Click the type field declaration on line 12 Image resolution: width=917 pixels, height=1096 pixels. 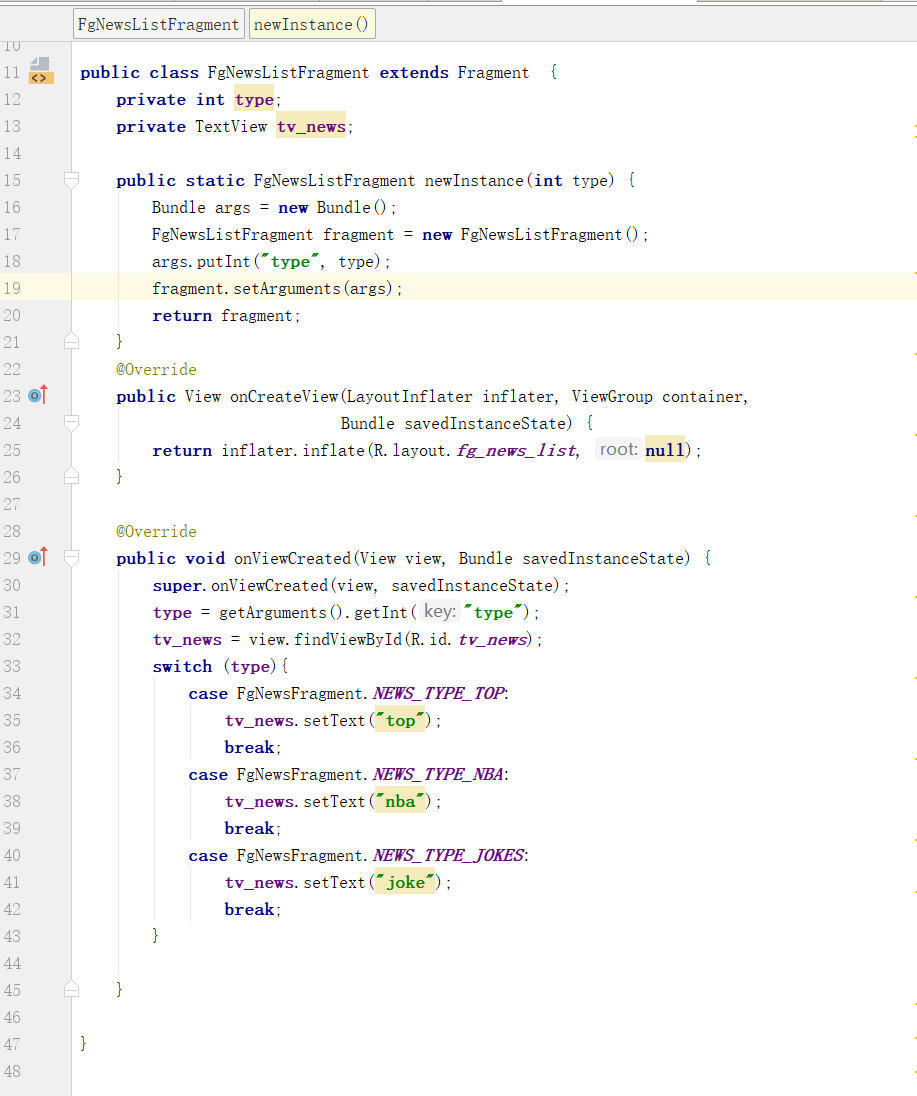coord(254,100)
